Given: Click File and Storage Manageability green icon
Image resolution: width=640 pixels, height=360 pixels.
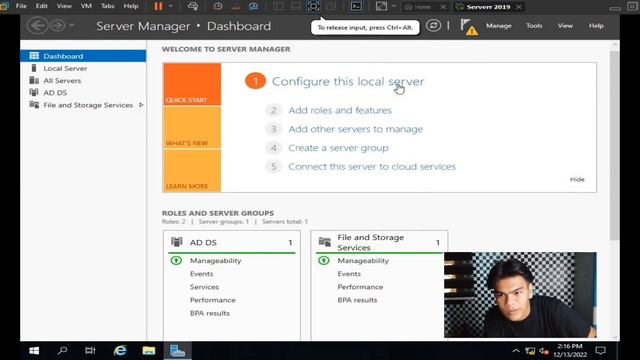Looking at the screenshot, I should (324, 260).
